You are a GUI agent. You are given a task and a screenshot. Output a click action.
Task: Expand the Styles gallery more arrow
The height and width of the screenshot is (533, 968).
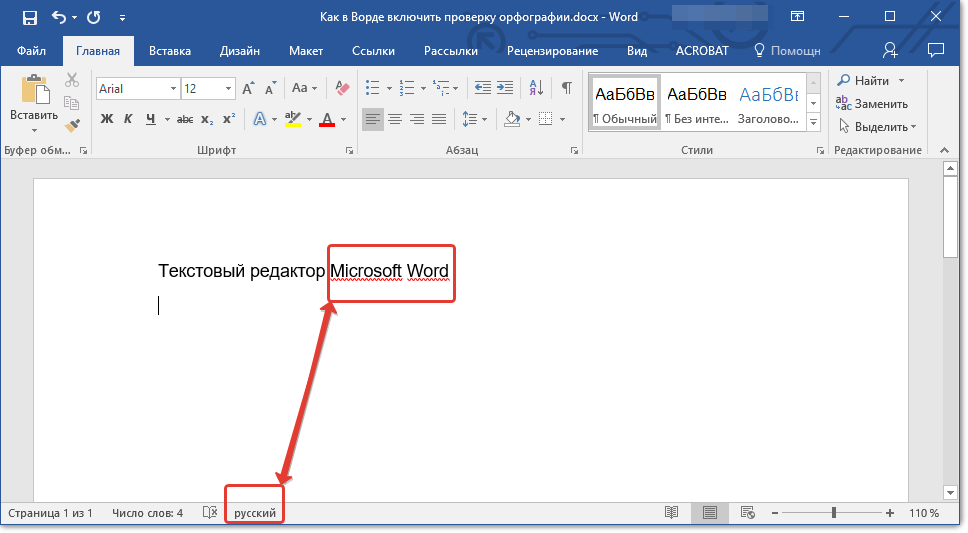click(813, 122)
